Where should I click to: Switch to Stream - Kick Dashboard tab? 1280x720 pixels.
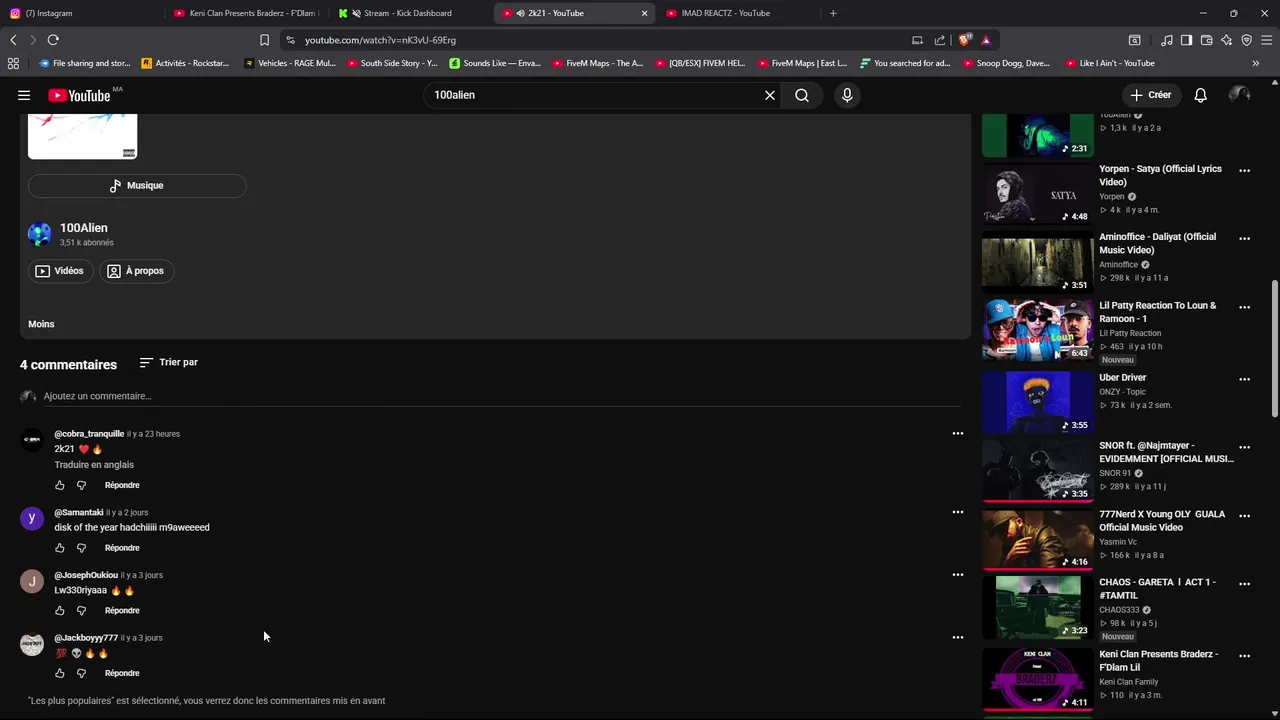410,13
